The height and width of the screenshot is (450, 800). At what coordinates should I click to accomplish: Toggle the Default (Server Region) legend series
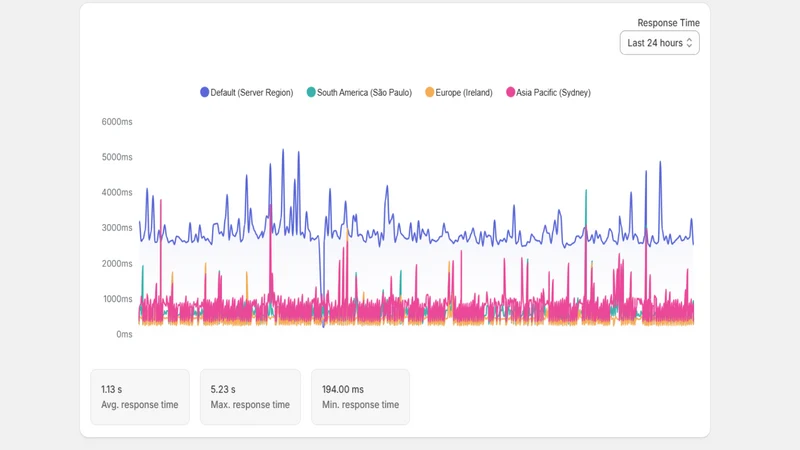tap(247, 92)
